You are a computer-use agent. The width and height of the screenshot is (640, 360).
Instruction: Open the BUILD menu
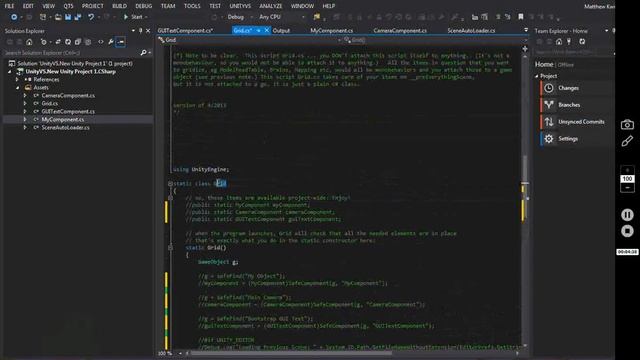pyautogui.click(x=119, y=6)
